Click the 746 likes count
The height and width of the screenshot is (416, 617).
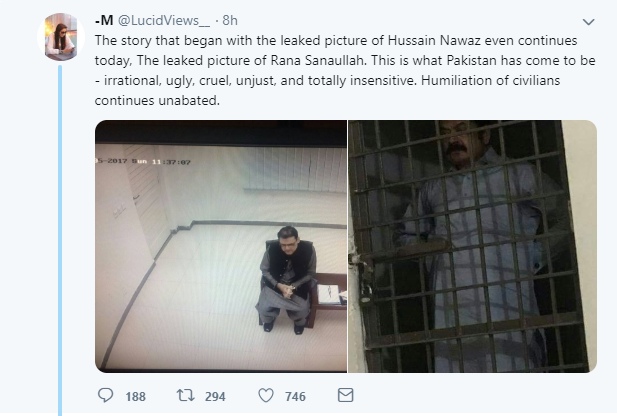295,397
